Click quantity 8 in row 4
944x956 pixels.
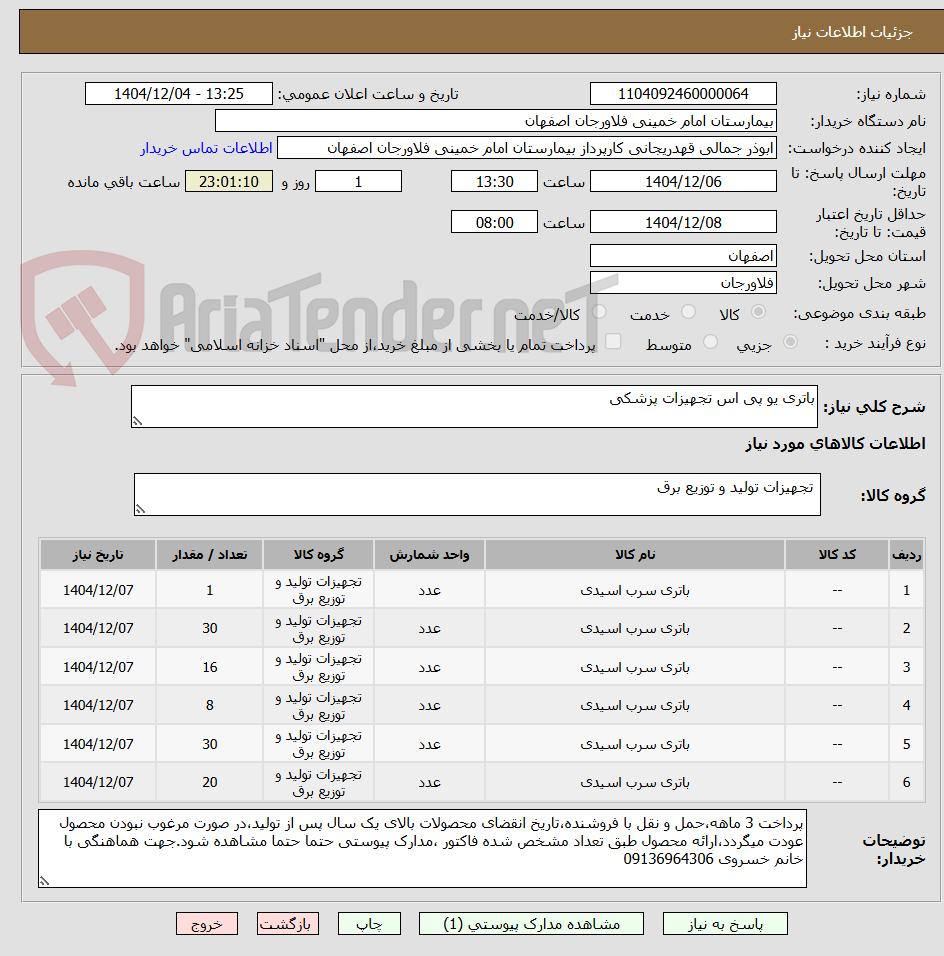(209, 705)
